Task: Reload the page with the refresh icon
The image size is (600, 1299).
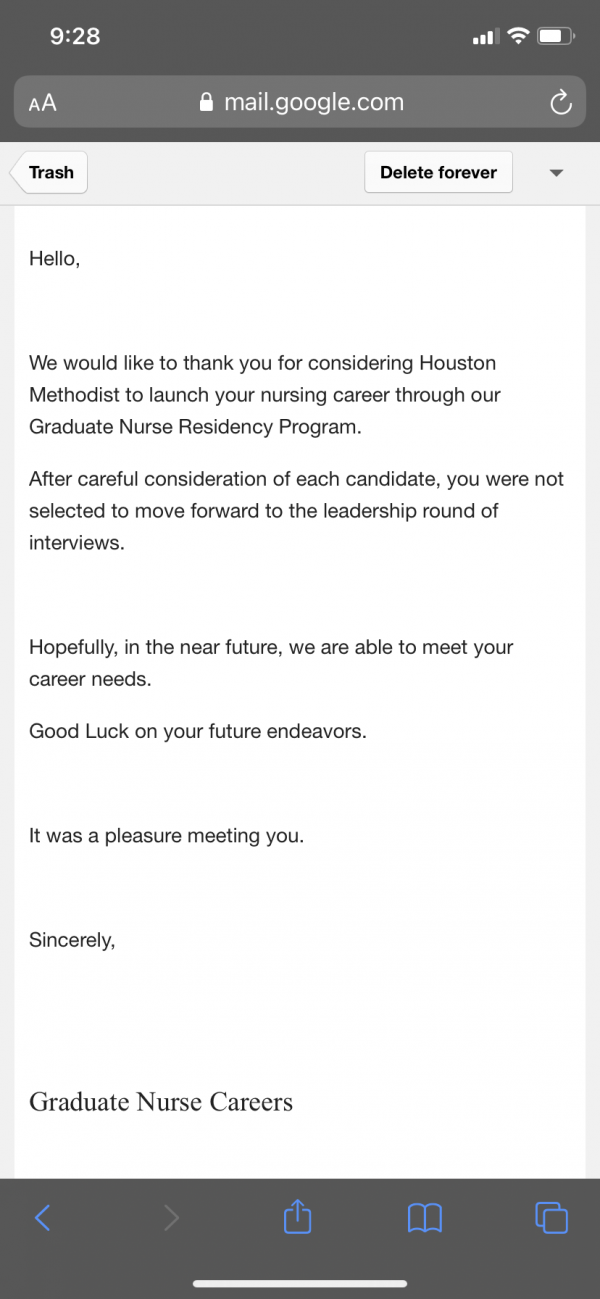Action: pyautogui.click(x=561, y=102)
